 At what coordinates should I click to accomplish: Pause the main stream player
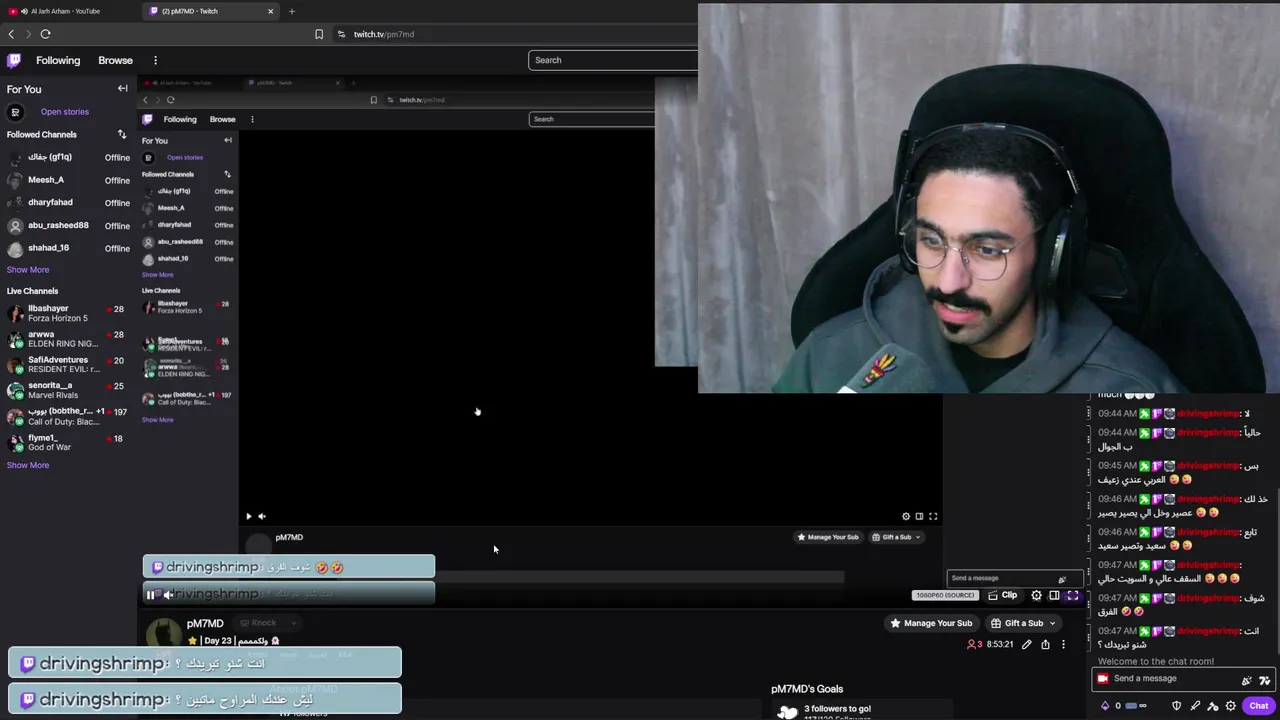[151, 595]
